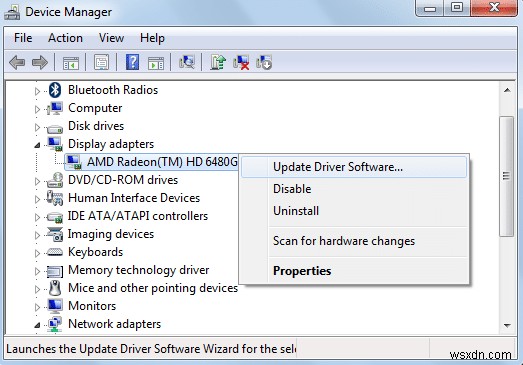523x365 pixels.
Task: Minimize the Device Manager window
Action: (430, 8)
